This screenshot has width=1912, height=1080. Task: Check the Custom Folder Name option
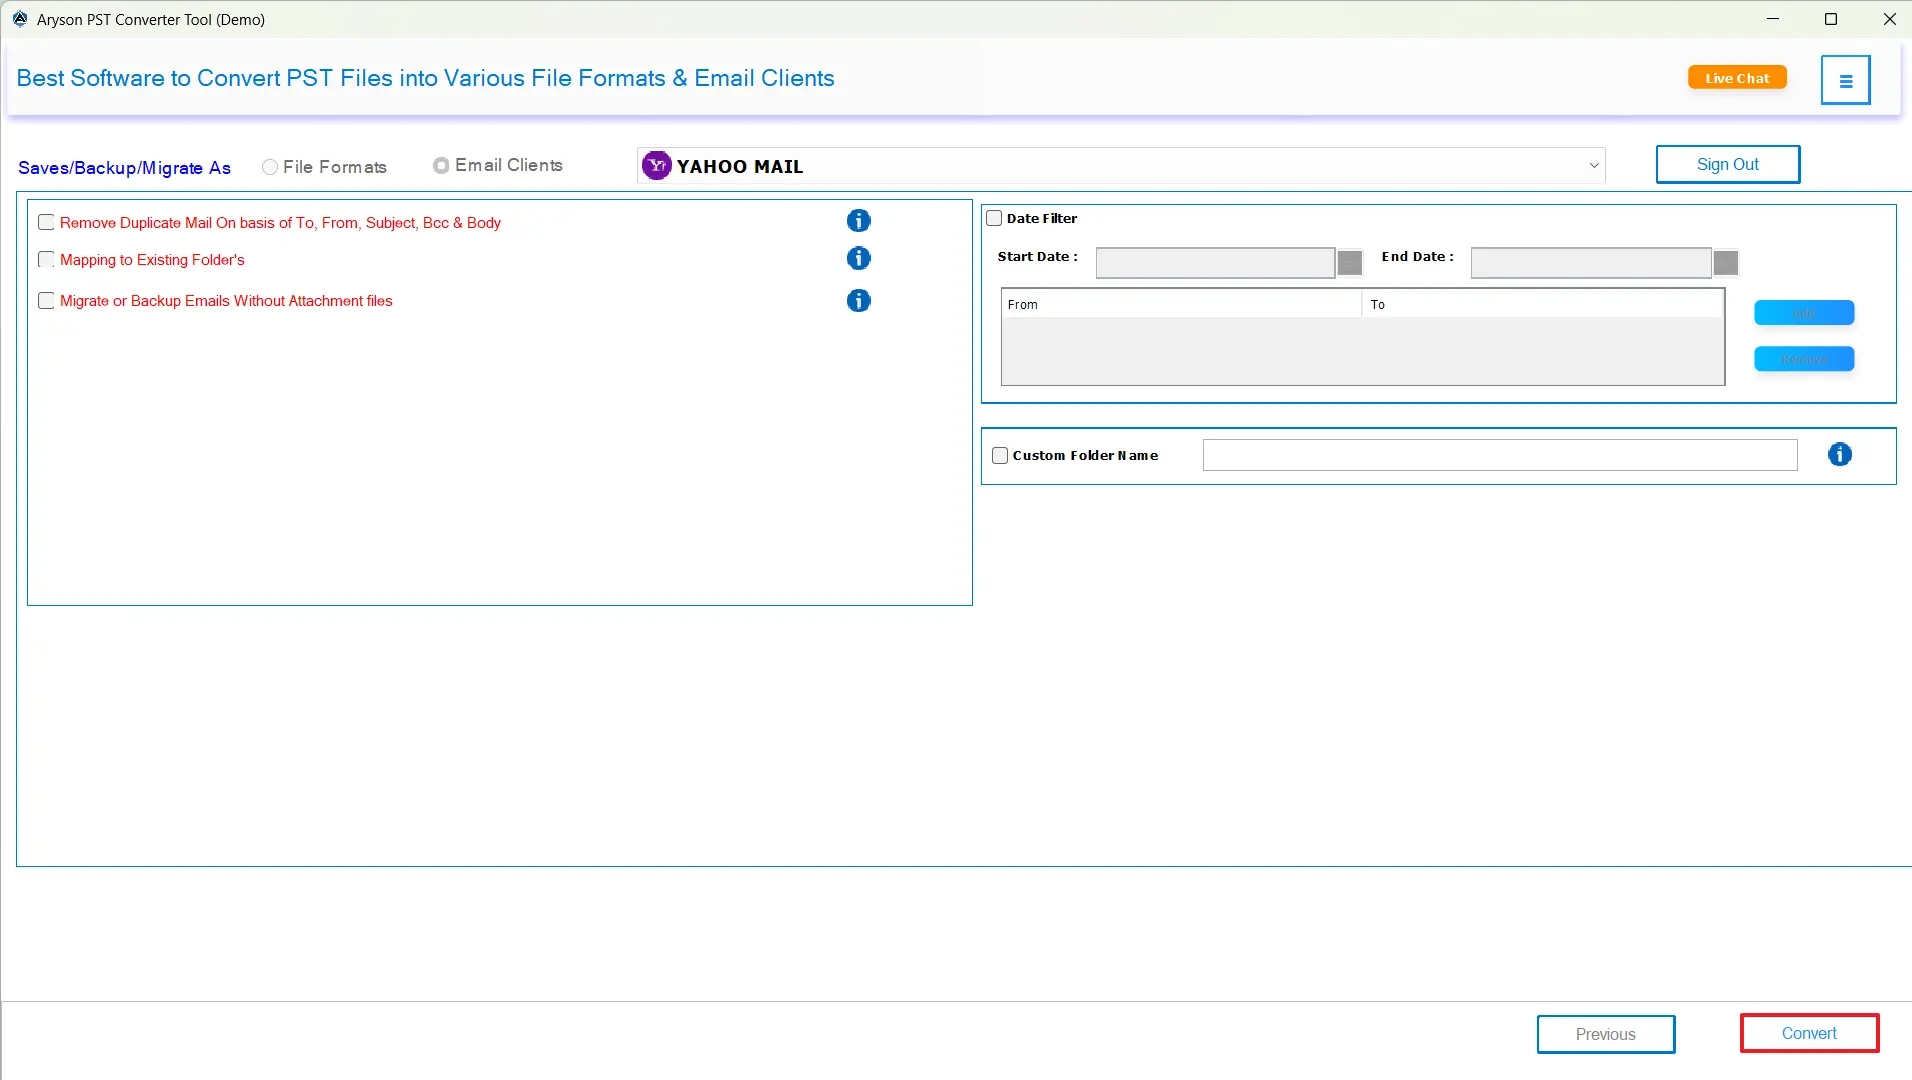[x=1000, y=456]
